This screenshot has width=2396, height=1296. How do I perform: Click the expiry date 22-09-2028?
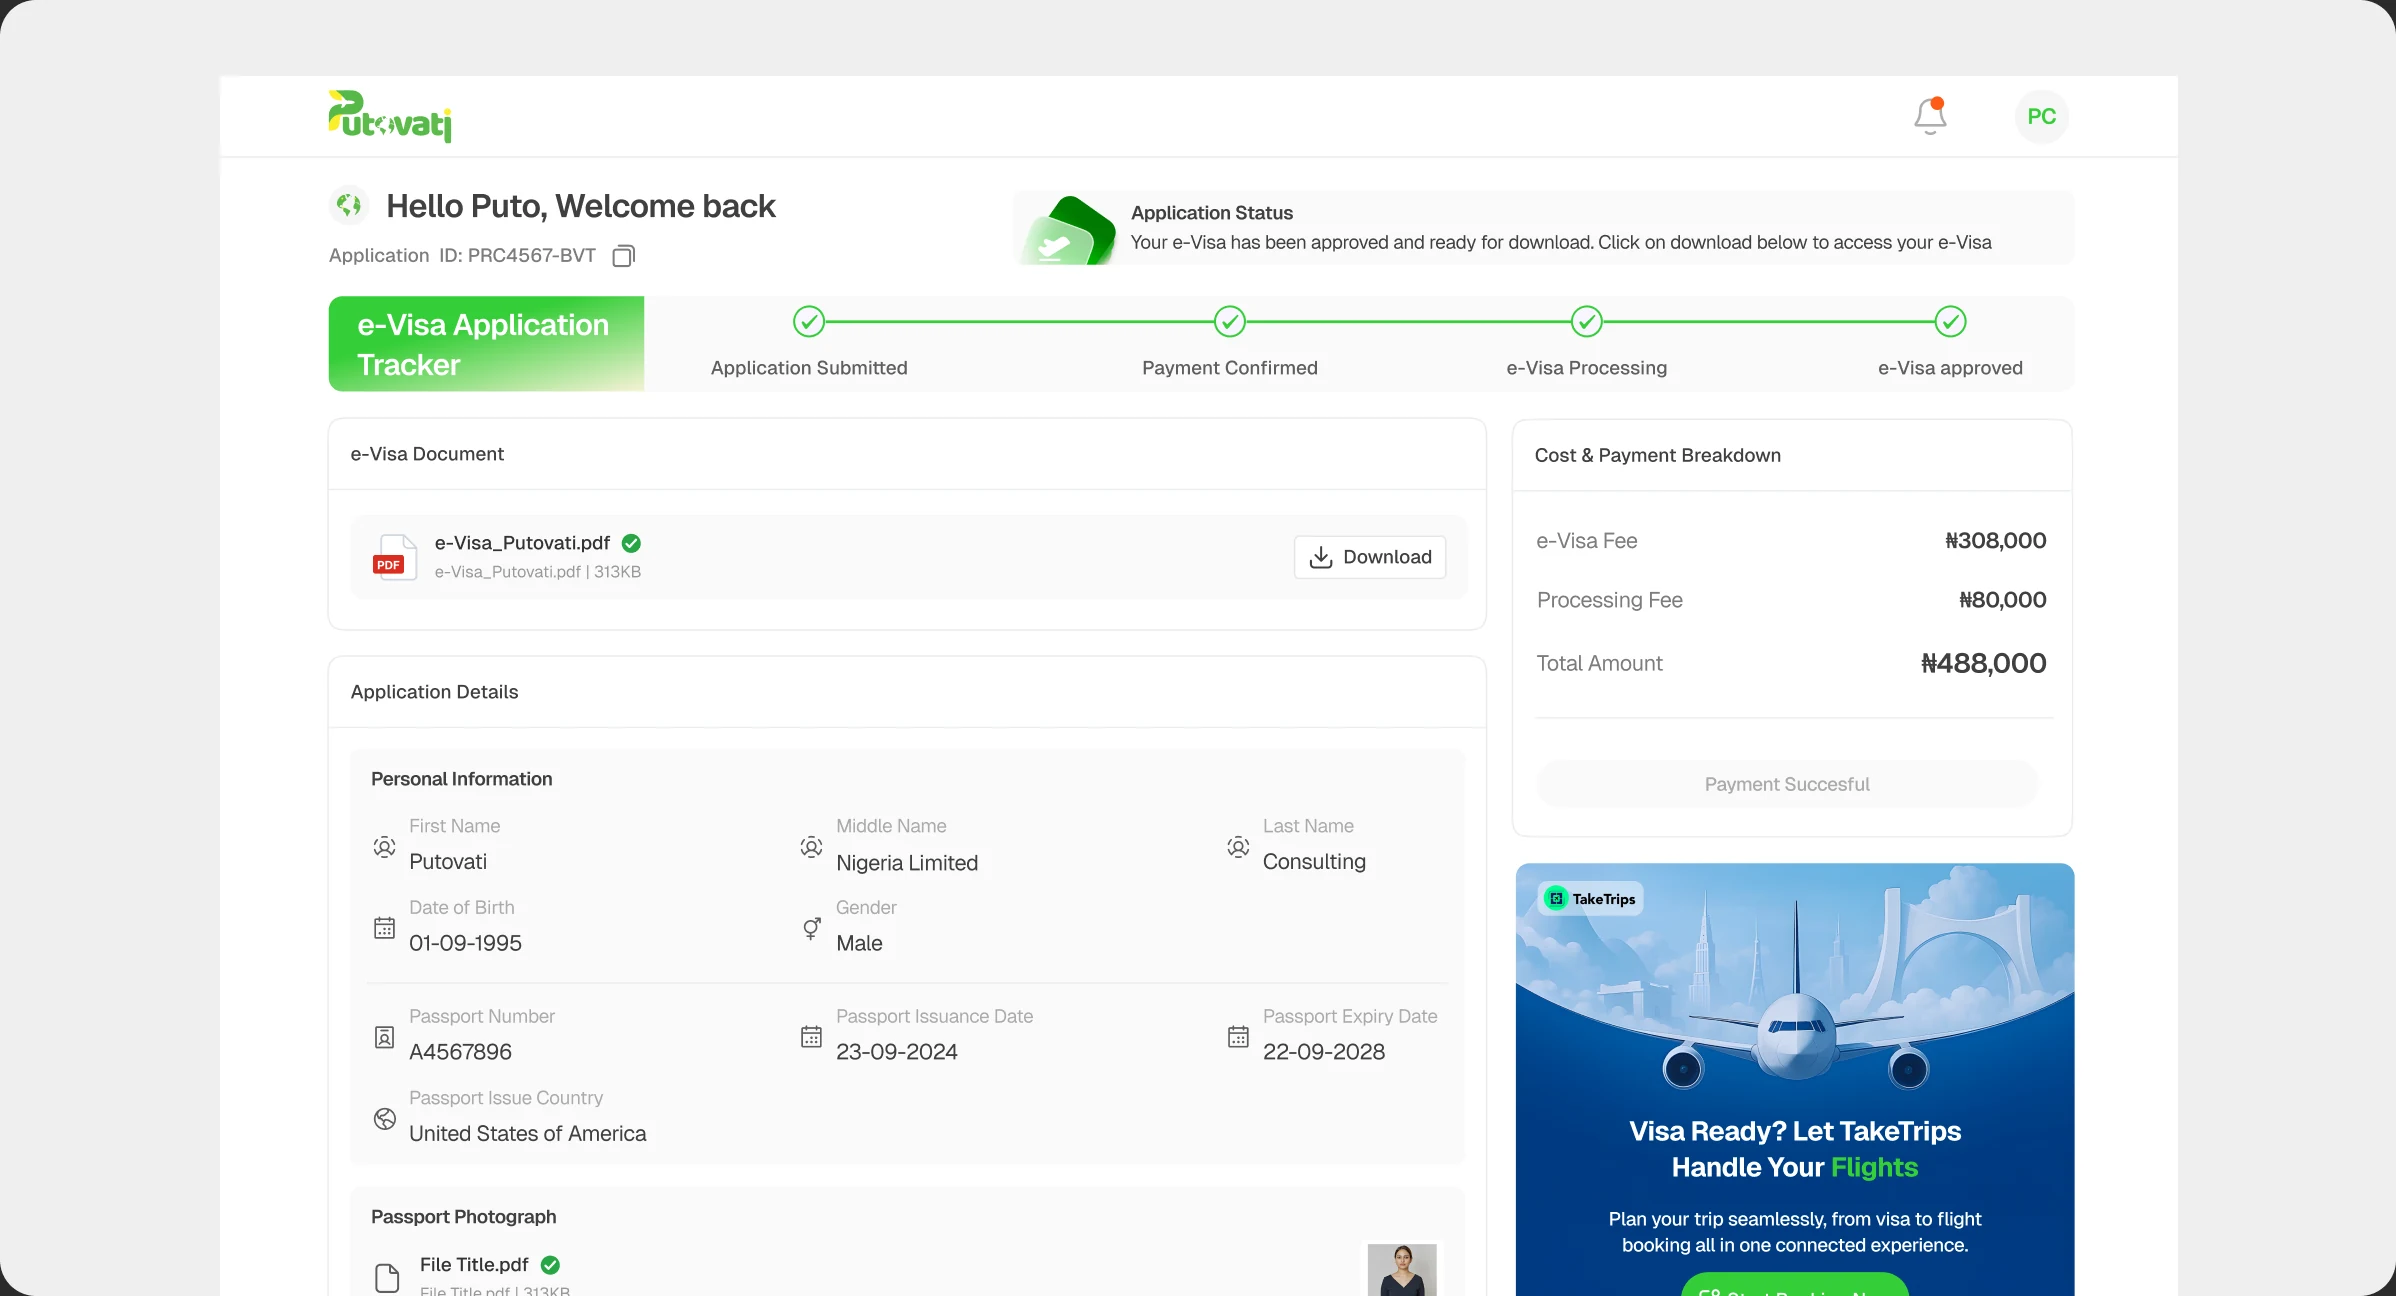(1323, 1052)
